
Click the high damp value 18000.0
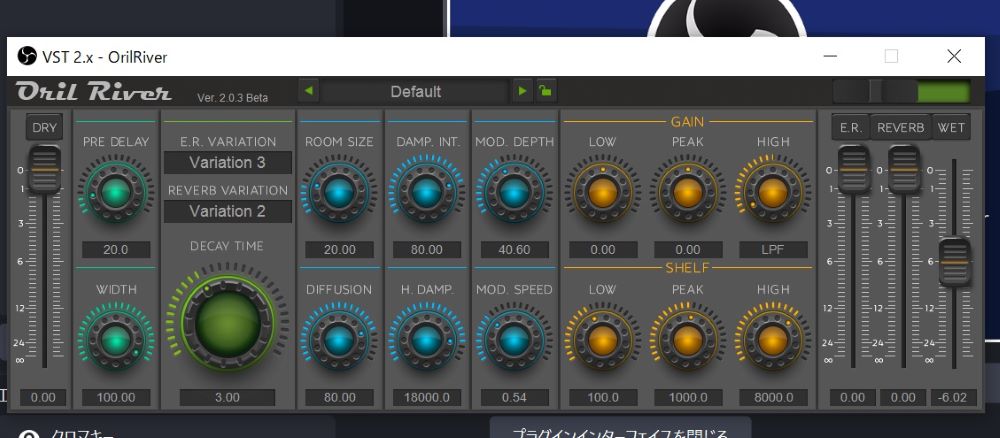(427, 398)
